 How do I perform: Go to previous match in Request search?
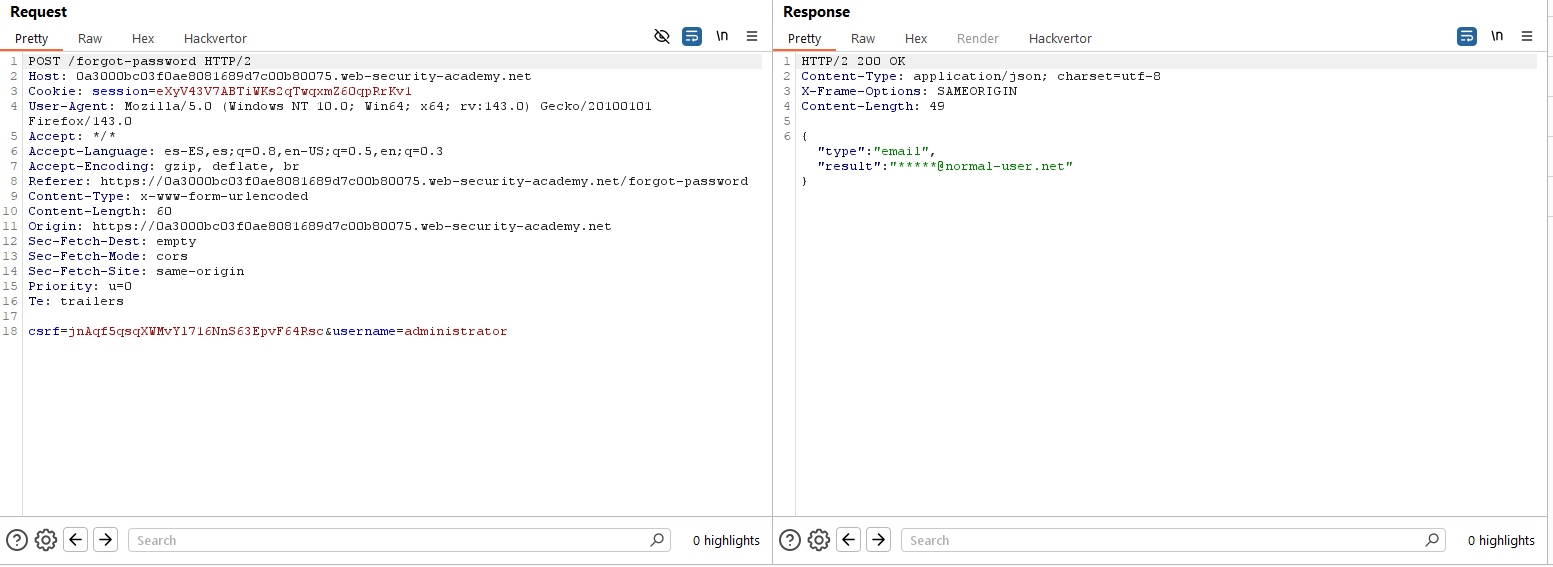[x=76, y=540]
